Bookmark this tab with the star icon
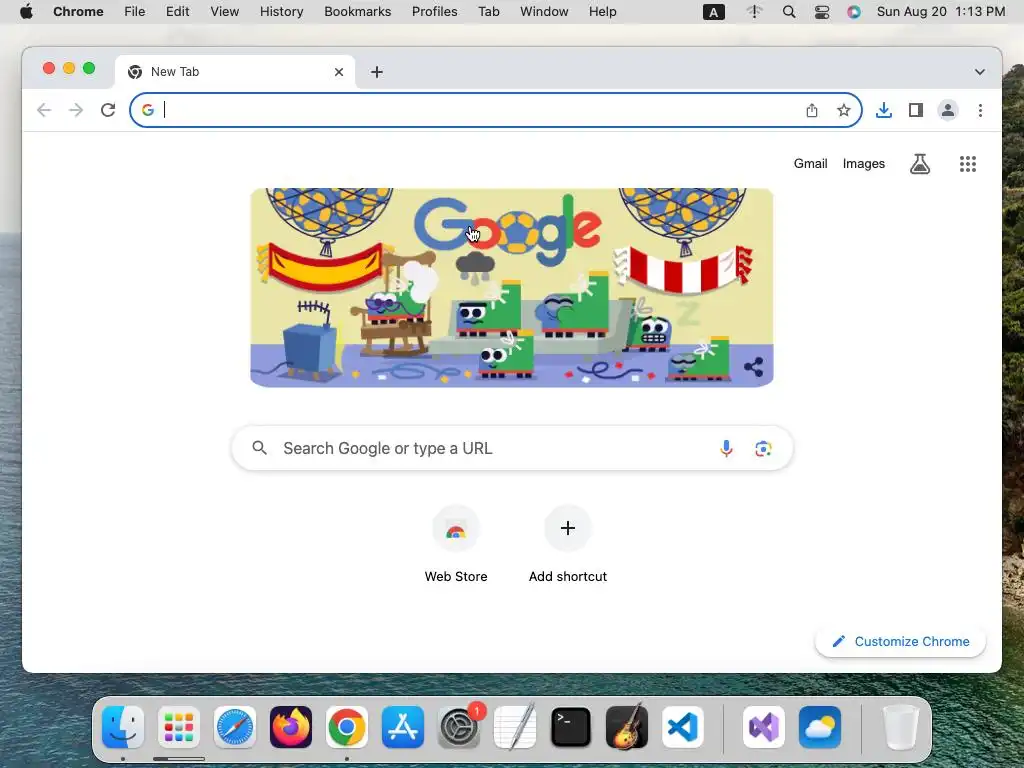 point(844,110)
